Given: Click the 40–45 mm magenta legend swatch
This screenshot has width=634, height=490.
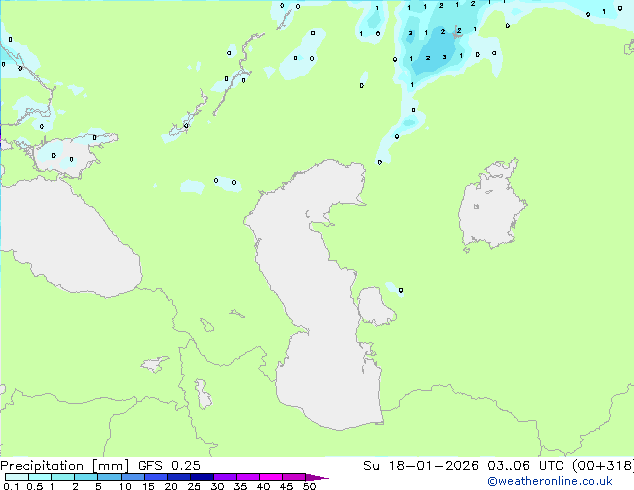Looking at the screenshot, I should tap(271, 477).
